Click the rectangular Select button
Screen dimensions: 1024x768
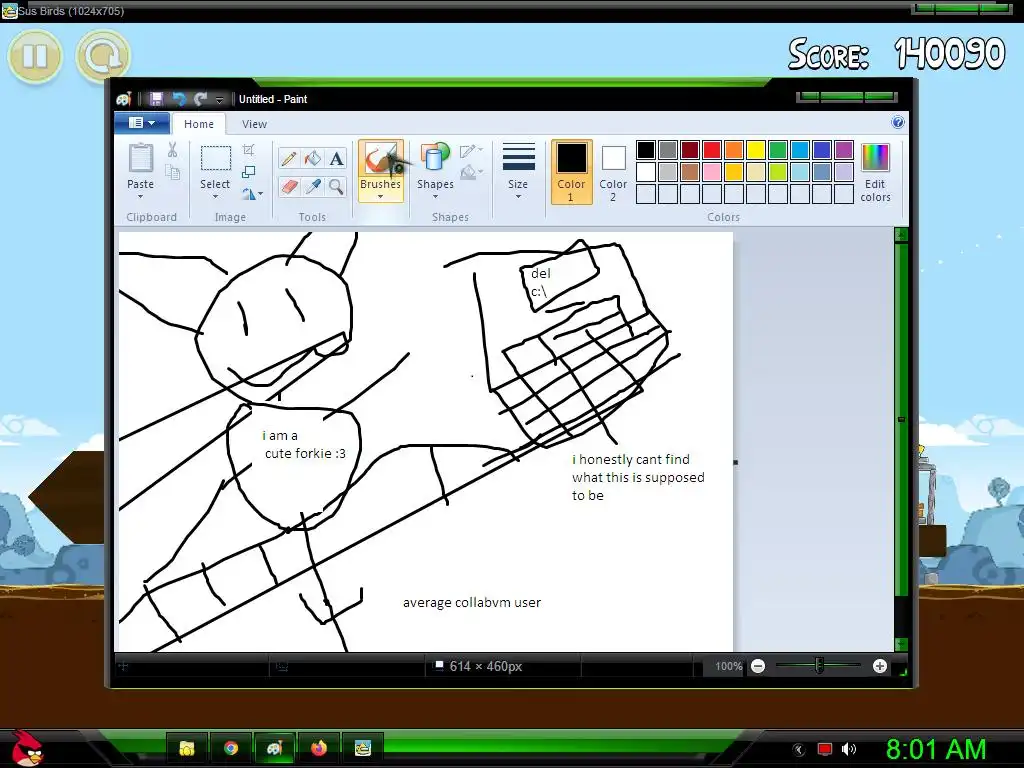coord(215,159)
